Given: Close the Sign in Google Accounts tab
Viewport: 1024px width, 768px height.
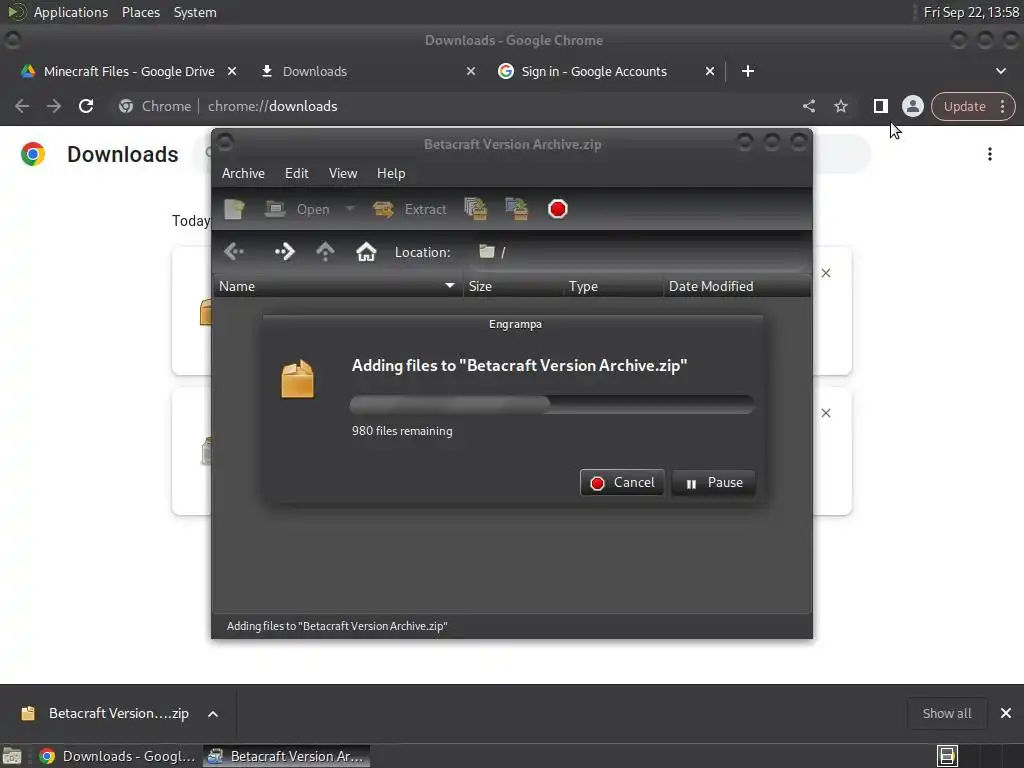Looking at the screenshot, I should [x=710, y=71].
